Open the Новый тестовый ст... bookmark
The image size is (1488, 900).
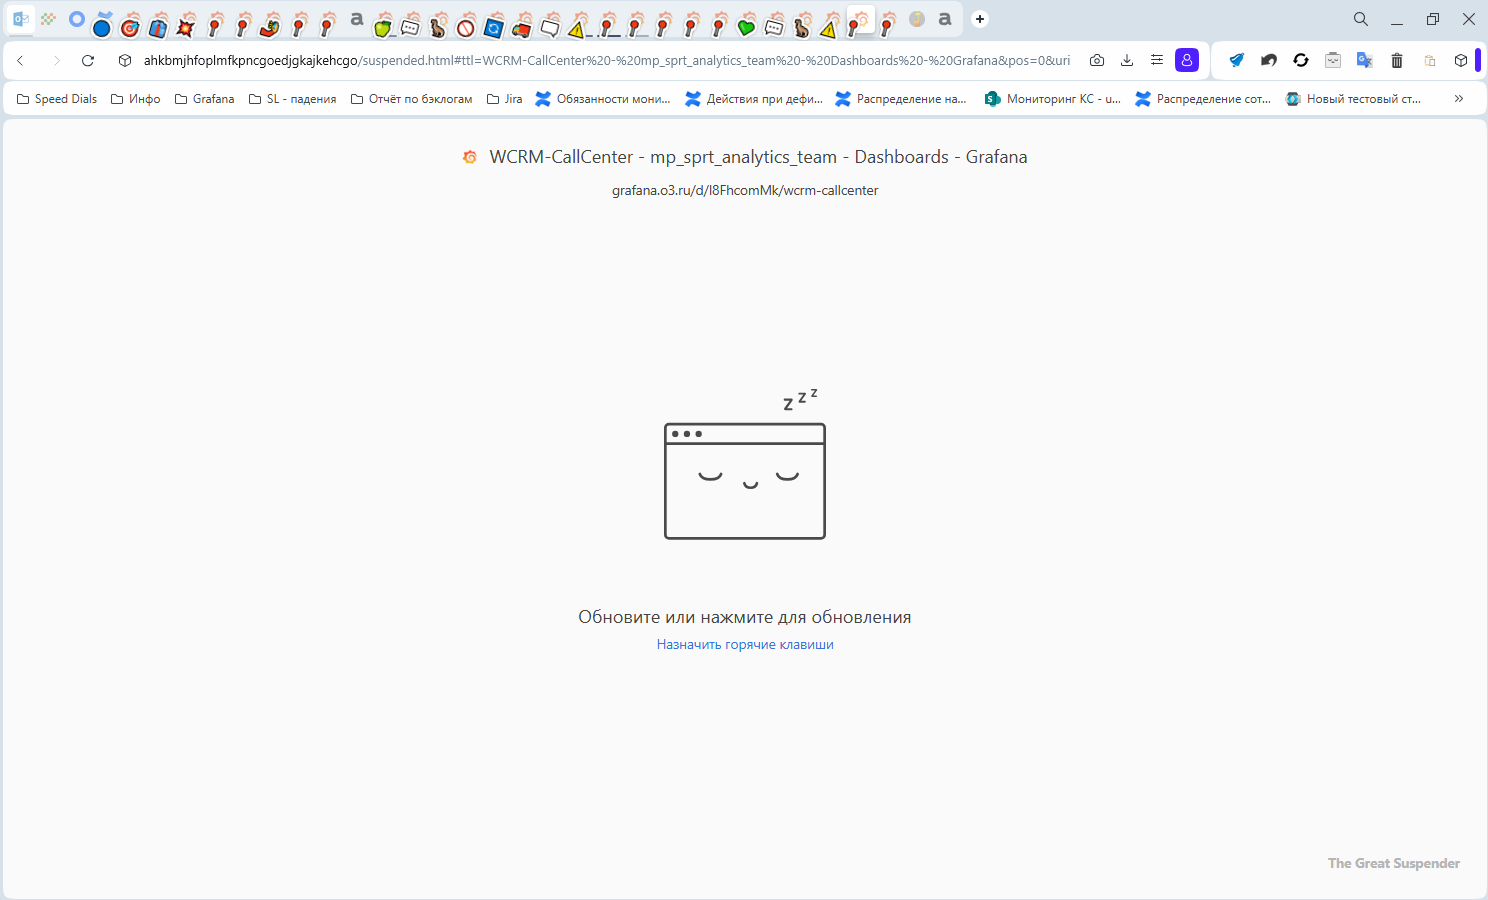point(1353,99)
